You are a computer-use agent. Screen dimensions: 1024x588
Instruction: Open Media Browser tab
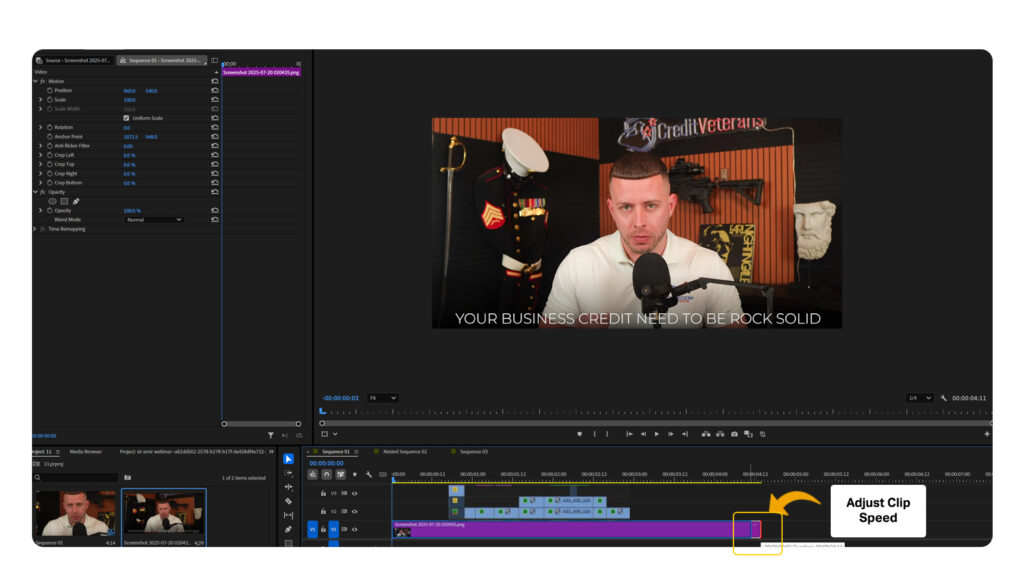click(86, 451)
